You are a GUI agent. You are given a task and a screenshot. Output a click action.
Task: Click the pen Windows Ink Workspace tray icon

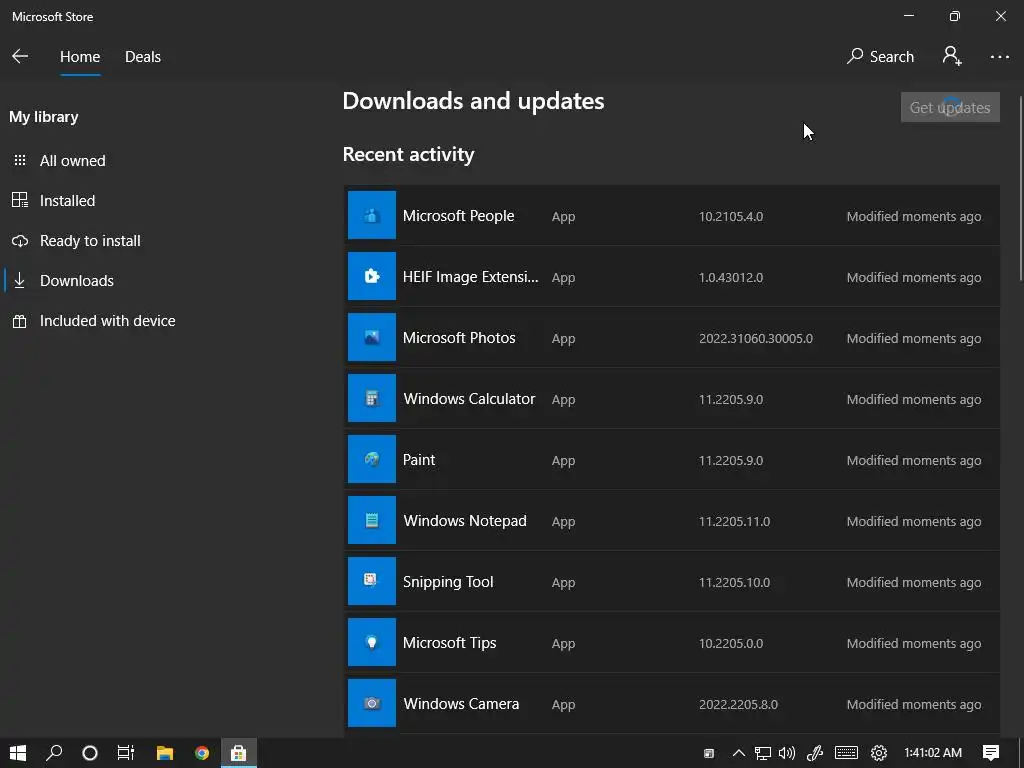(815, 753)
